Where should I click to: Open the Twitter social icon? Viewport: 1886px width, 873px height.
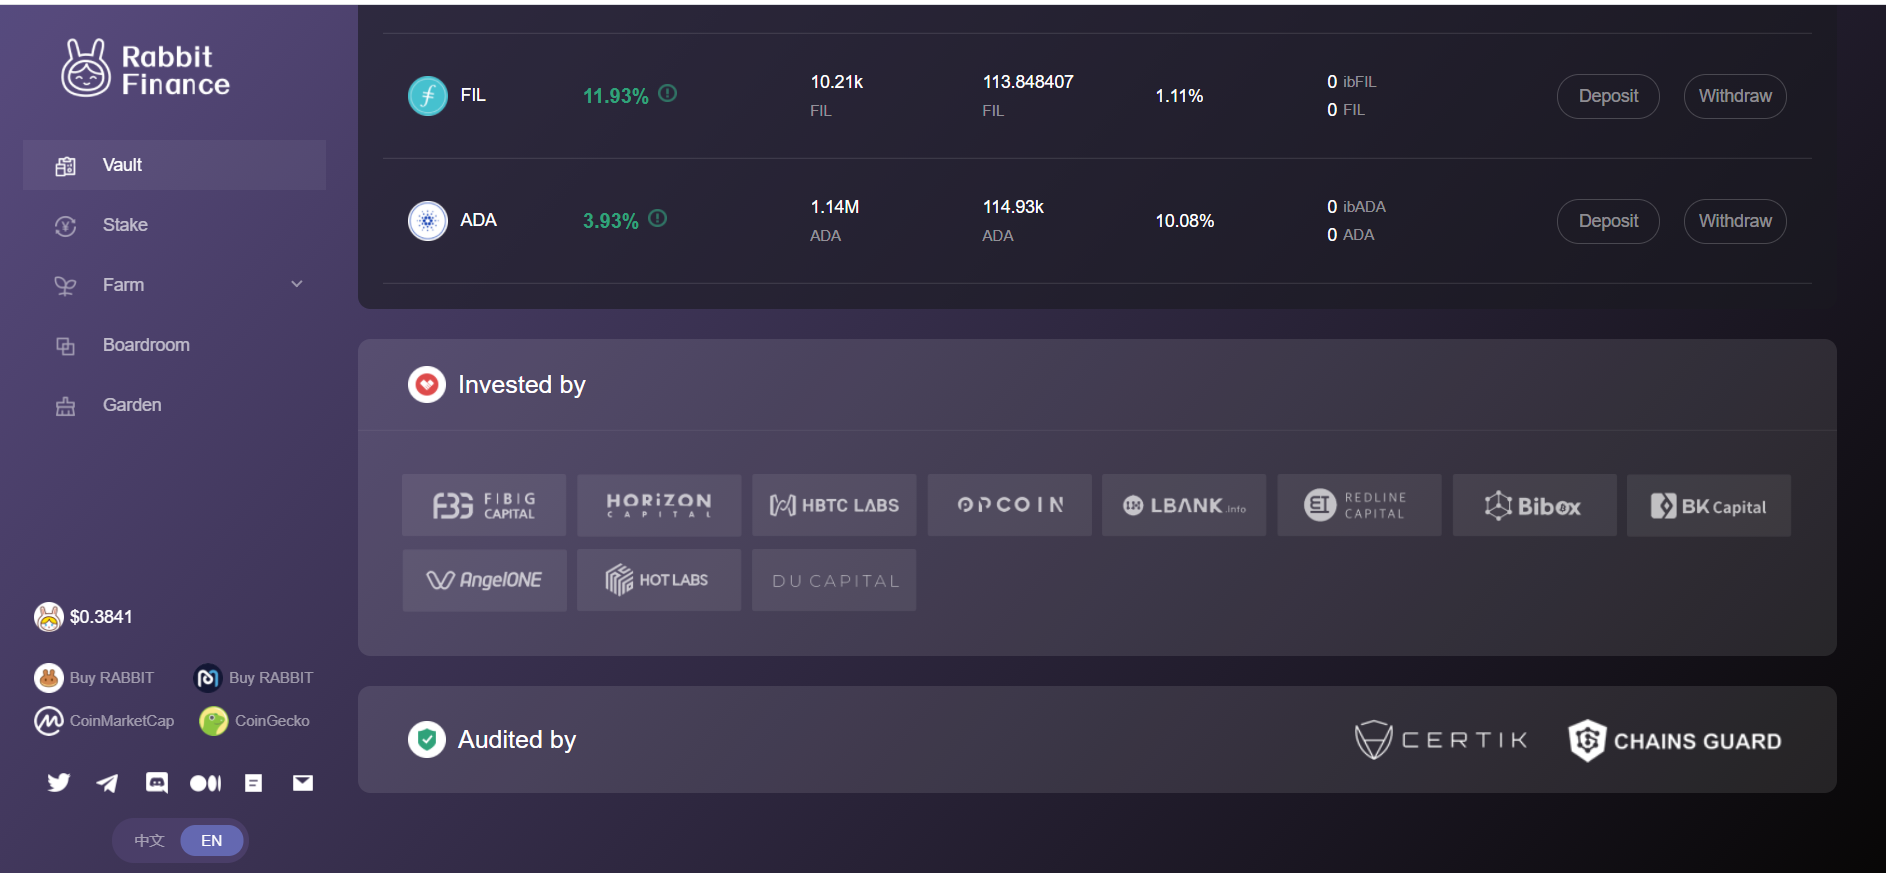click(x=59, y=783)
